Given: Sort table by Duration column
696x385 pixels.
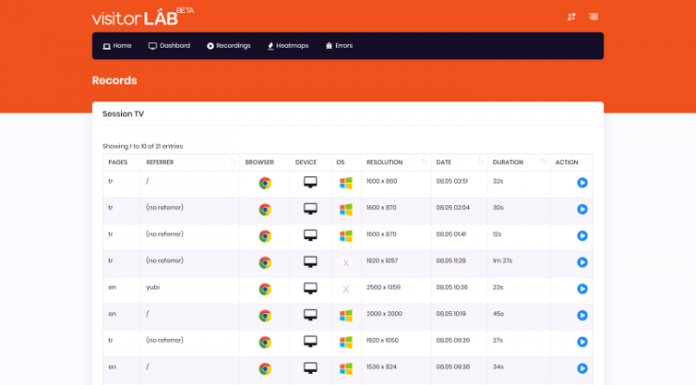Looking at the screenshot, I should (518, 162).
